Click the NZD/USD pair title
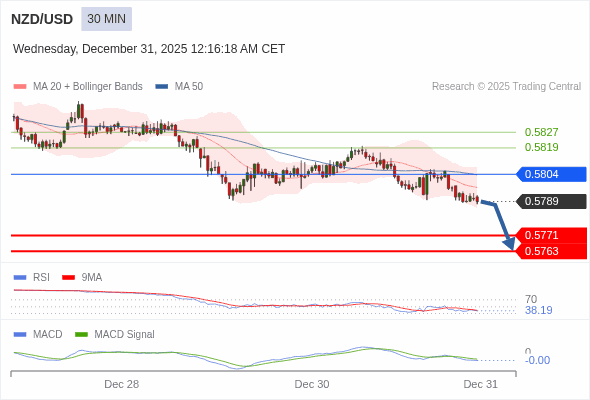The image size is (590, 400). (42, 19)
